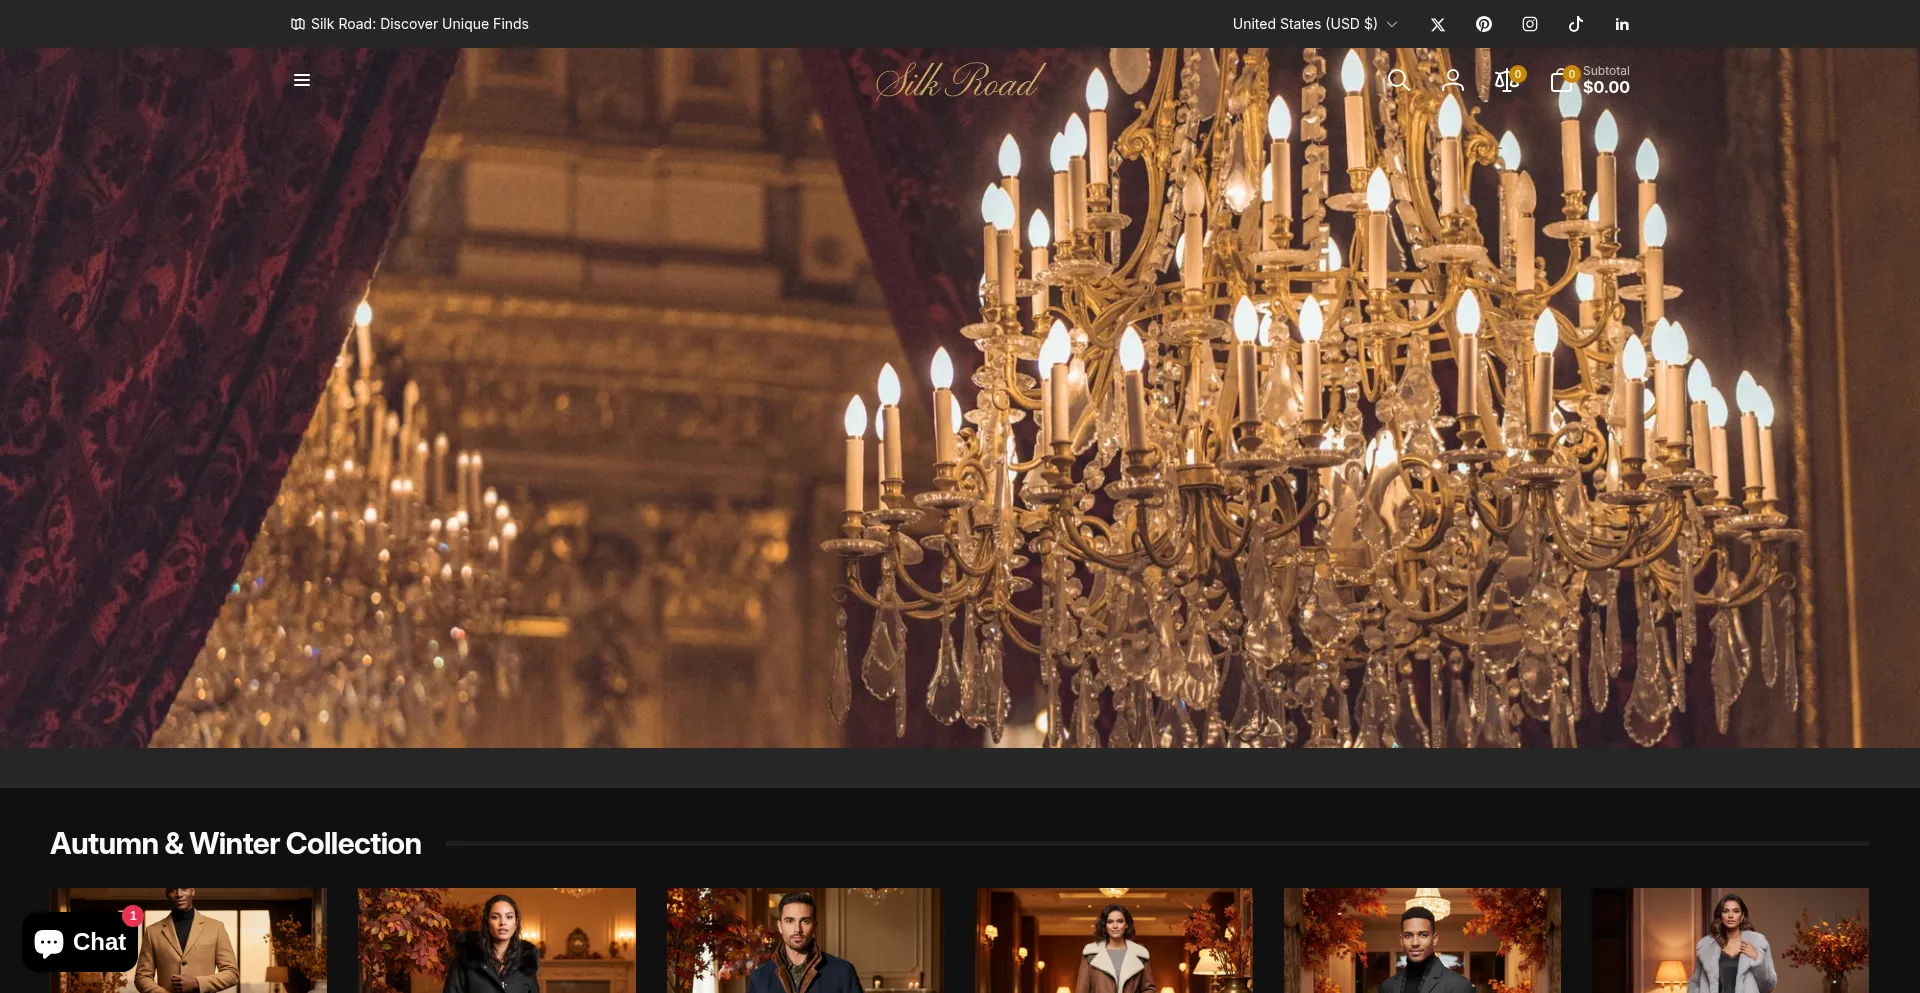Click the Silk Road logo
Screen dimensions: 1920x993
[x=960, y=81]
